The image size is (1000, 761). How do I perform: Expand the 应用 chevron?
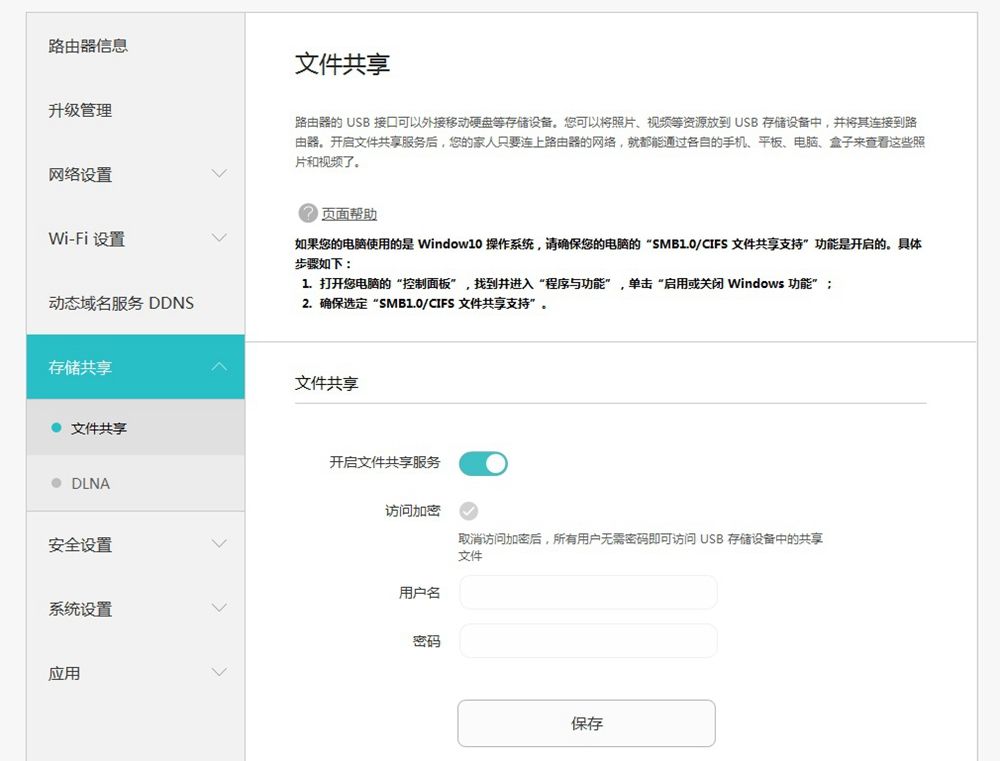point(219,672)
